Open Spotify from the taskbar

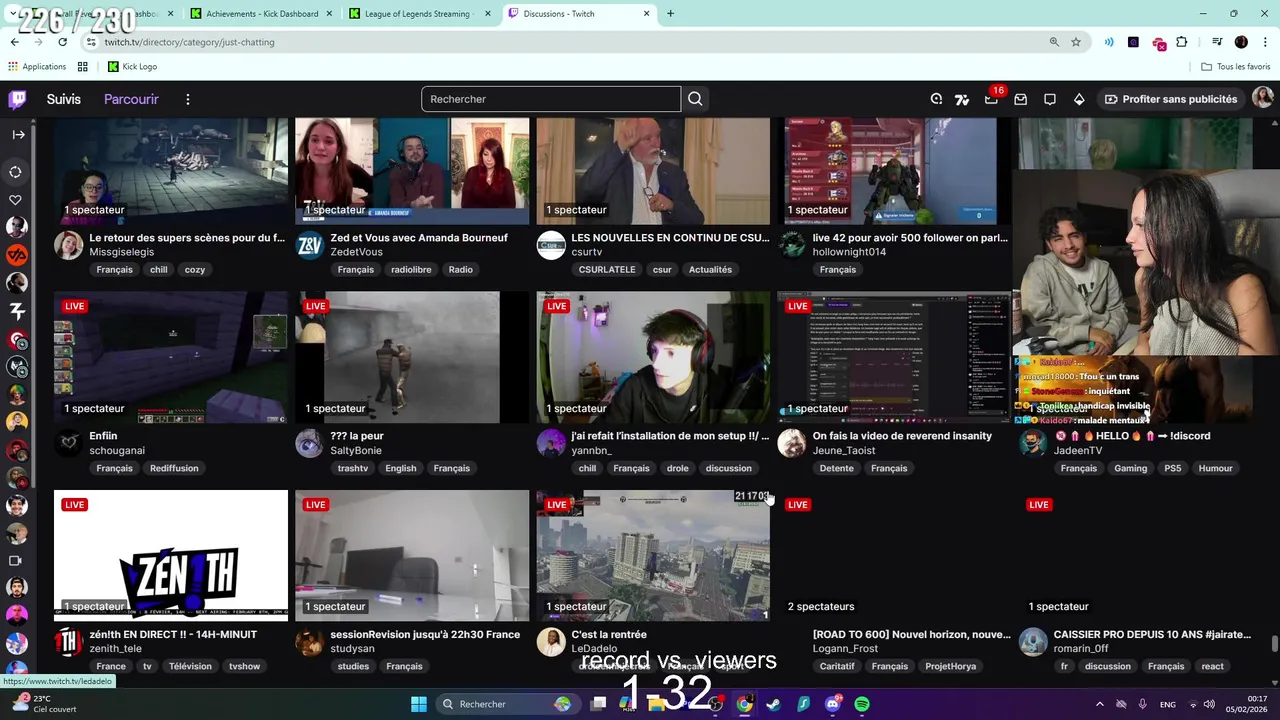pos(862,704)
